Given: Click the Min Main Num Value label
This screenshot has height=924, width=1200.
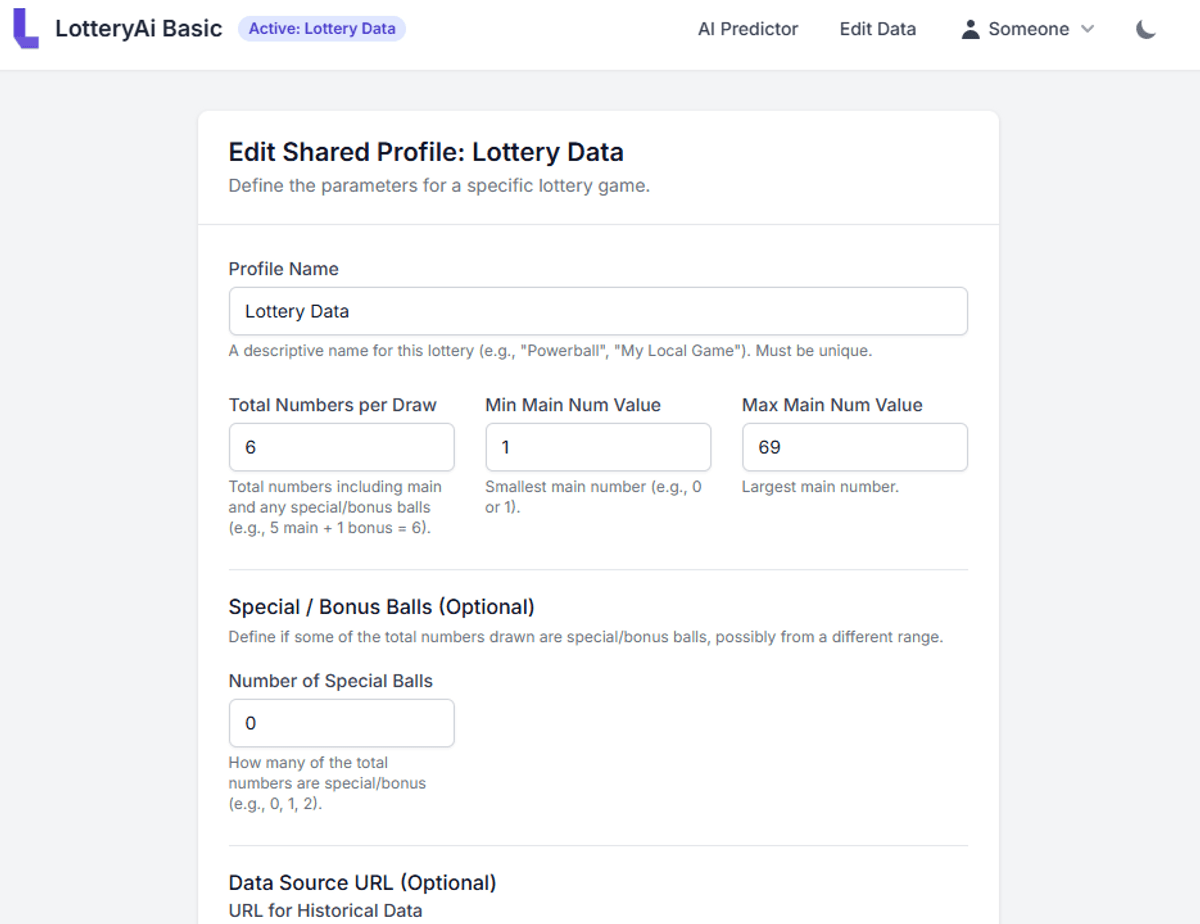Looking at the screenshot, I should 573,405.
